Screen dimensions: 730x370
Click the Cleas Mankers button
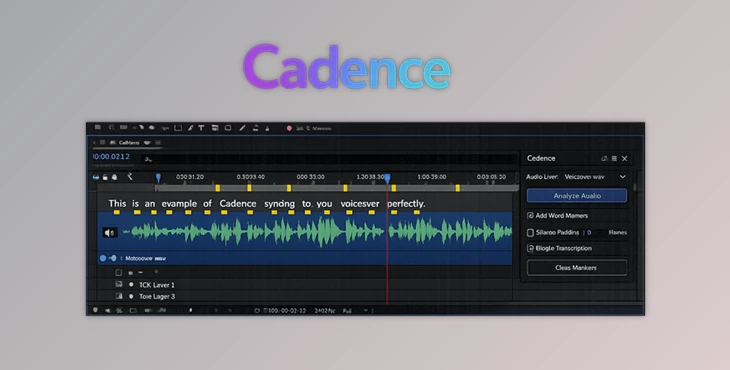coord(577,268)
